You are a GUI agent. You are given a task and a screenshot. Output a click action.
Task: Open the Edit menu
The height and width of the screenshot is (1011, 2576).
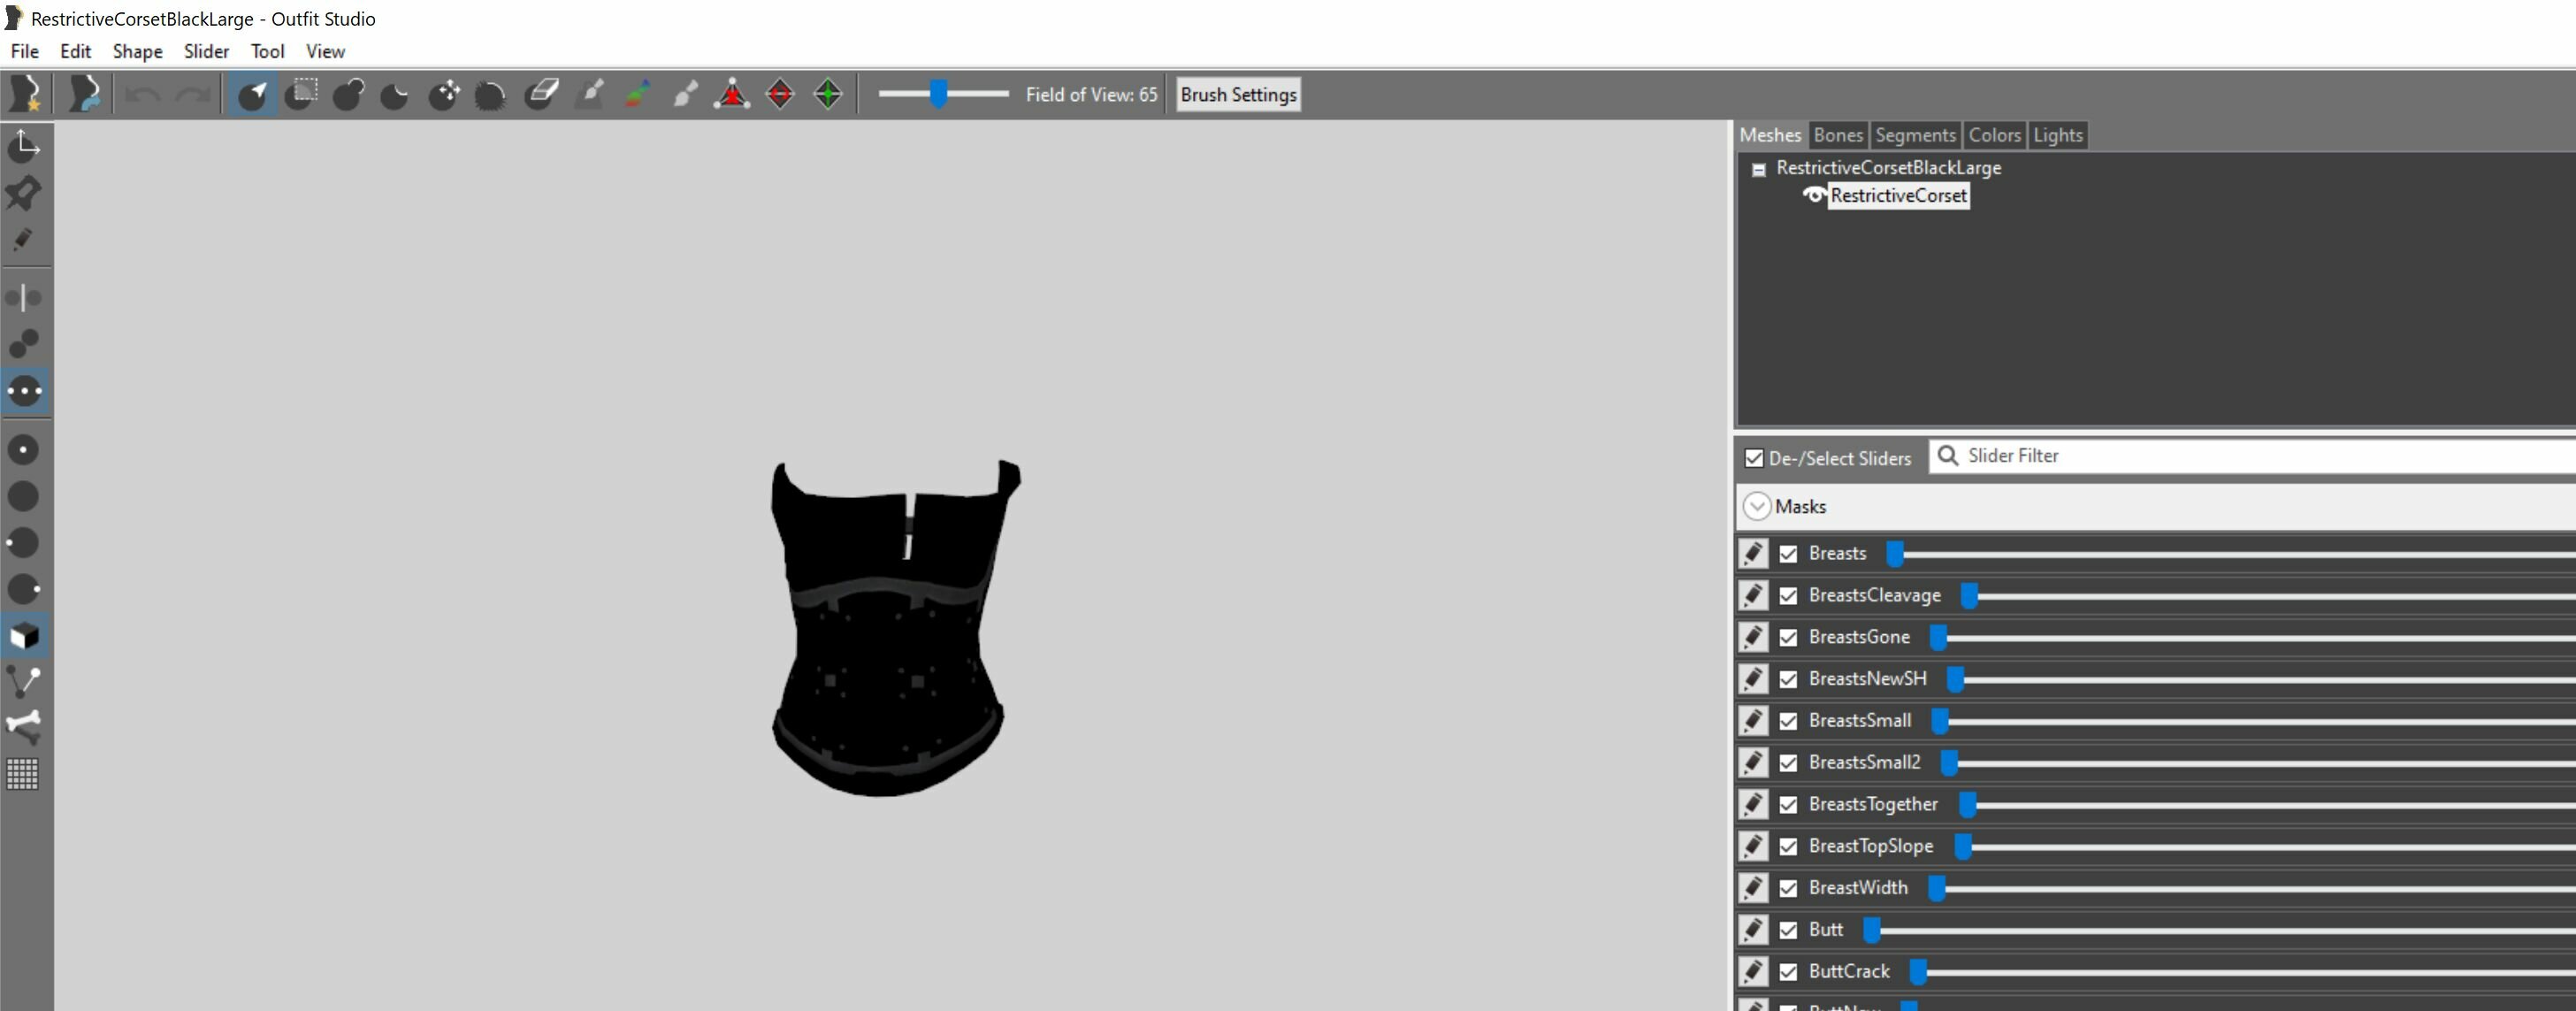click(x=75, y=51)
